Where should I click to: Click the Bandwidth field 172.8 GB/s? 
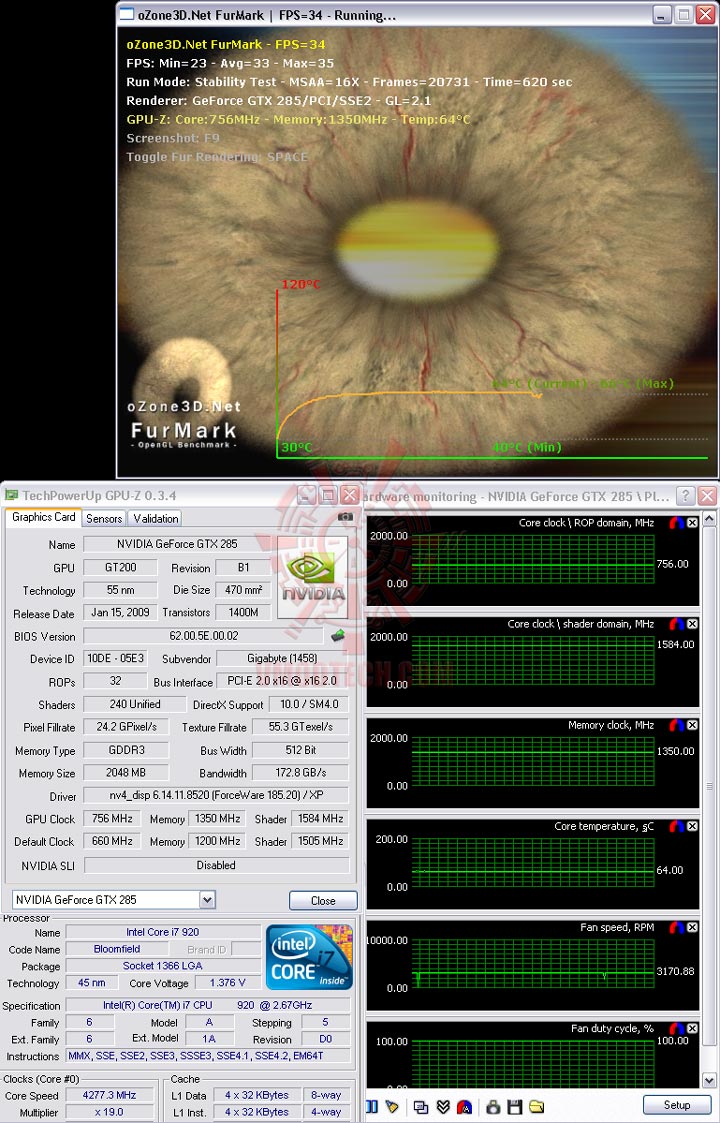(300, 772)
